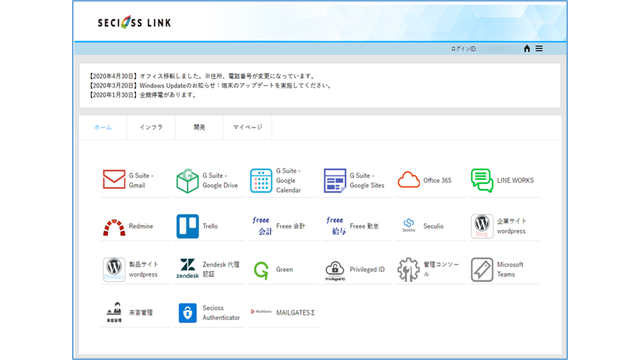This screenshot has width=640, height=360.
Task: Switch to the インフラ tab
Action: (x=151, y=127)
